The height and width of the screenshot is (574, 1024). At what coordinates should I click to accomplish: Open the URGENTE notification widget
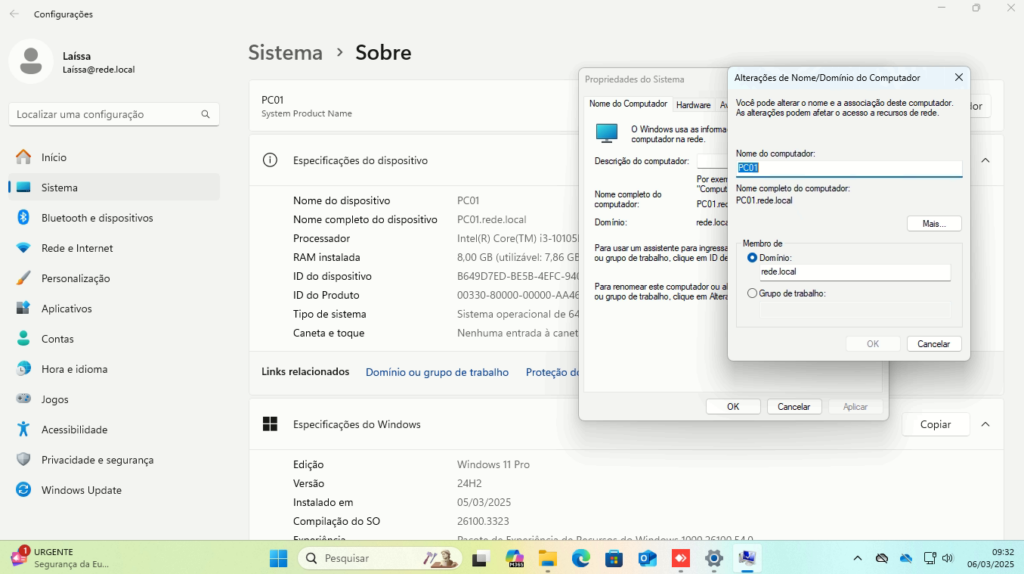pyautogui.click(x=60, y=558)
